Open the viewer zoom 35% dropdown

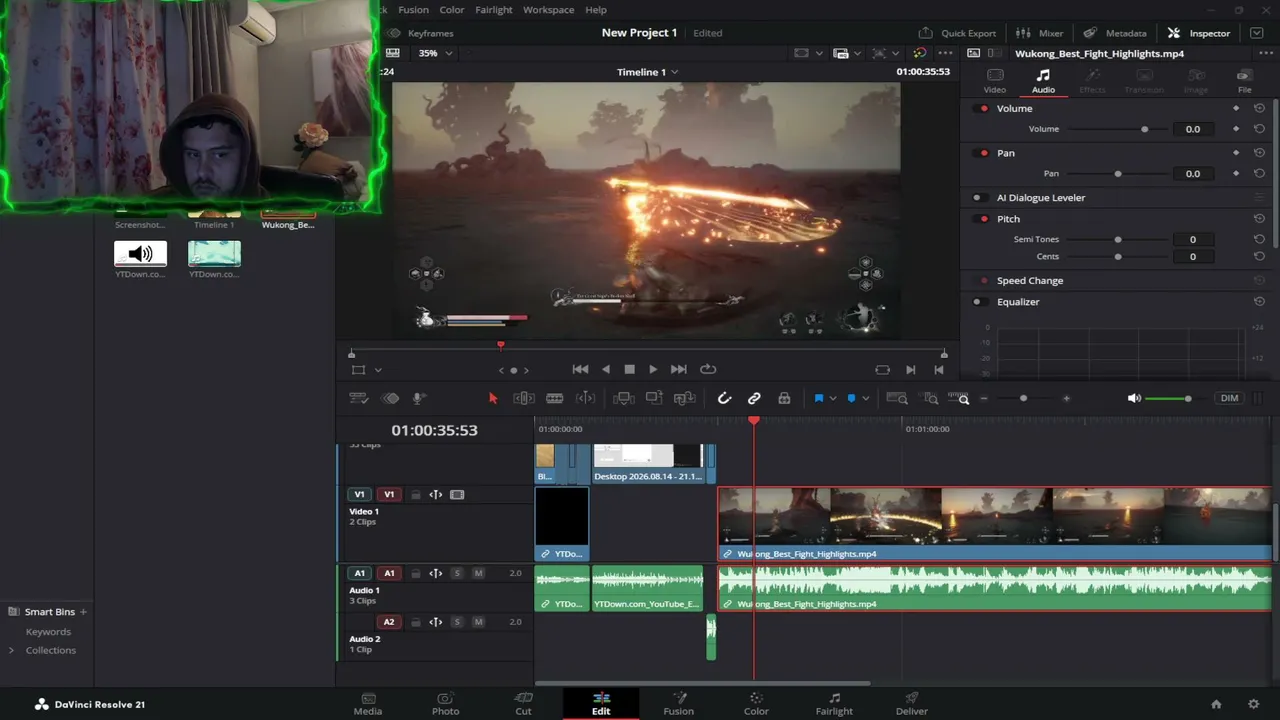[x=434, y=53]
